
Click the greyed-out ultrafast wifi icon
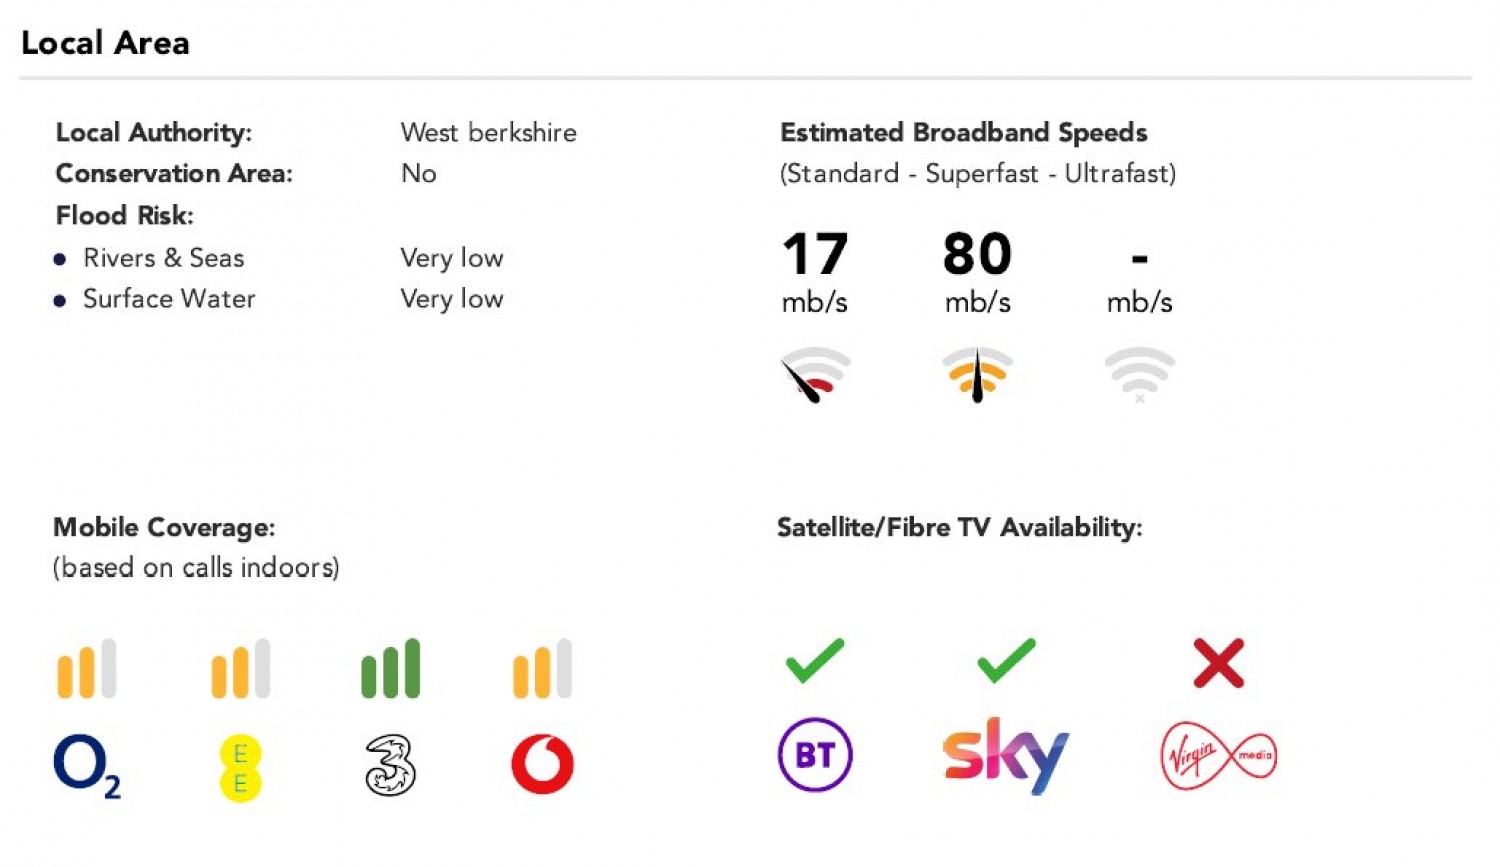point(1139,375)
